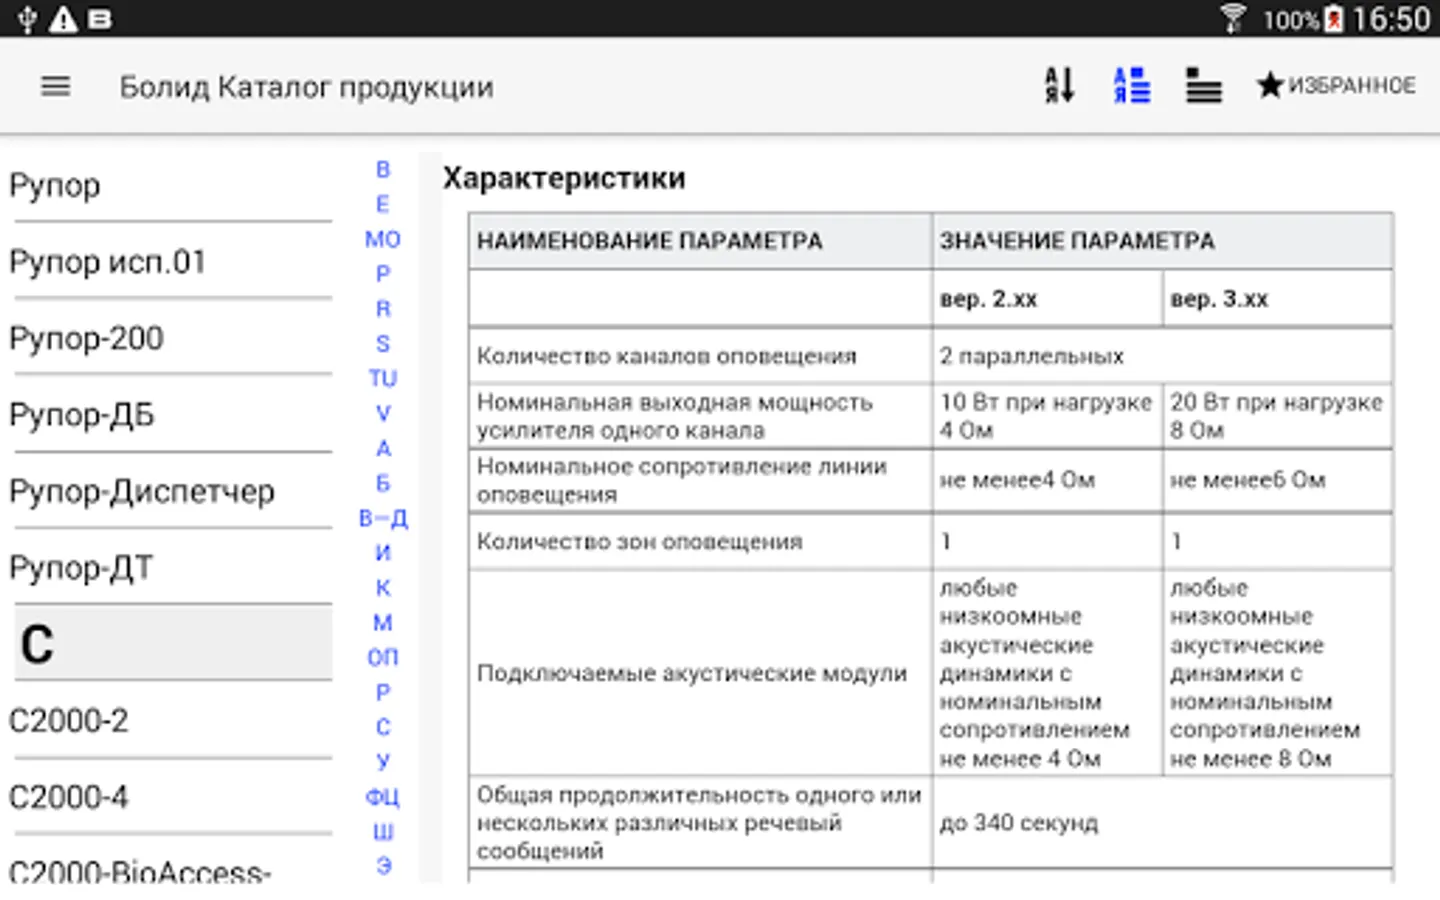The height and width of the screenshot is (900, 1440).
Task: Jump to index letter Ш
Action: point(383,831)
